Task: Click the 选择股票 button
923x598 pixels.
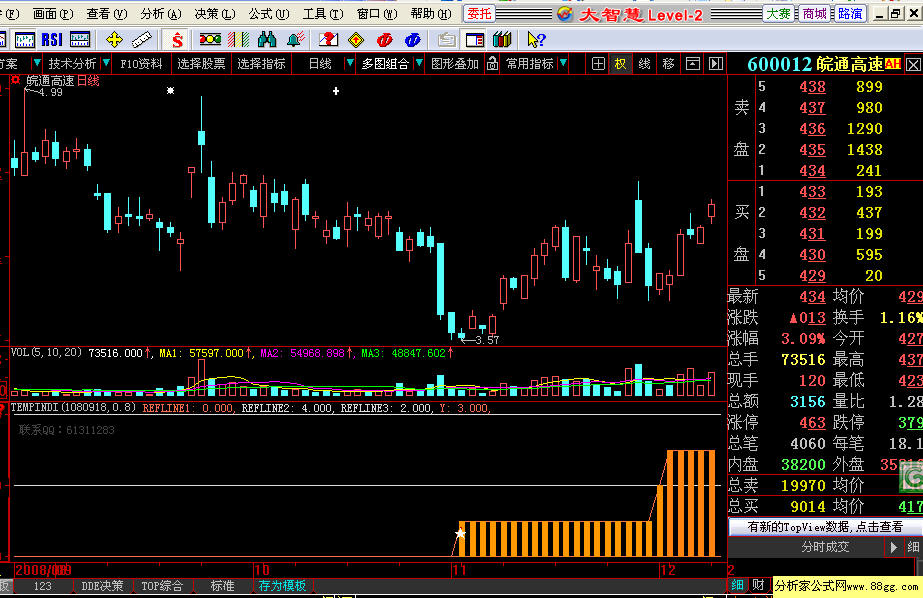Action: [x=201, y=64]
